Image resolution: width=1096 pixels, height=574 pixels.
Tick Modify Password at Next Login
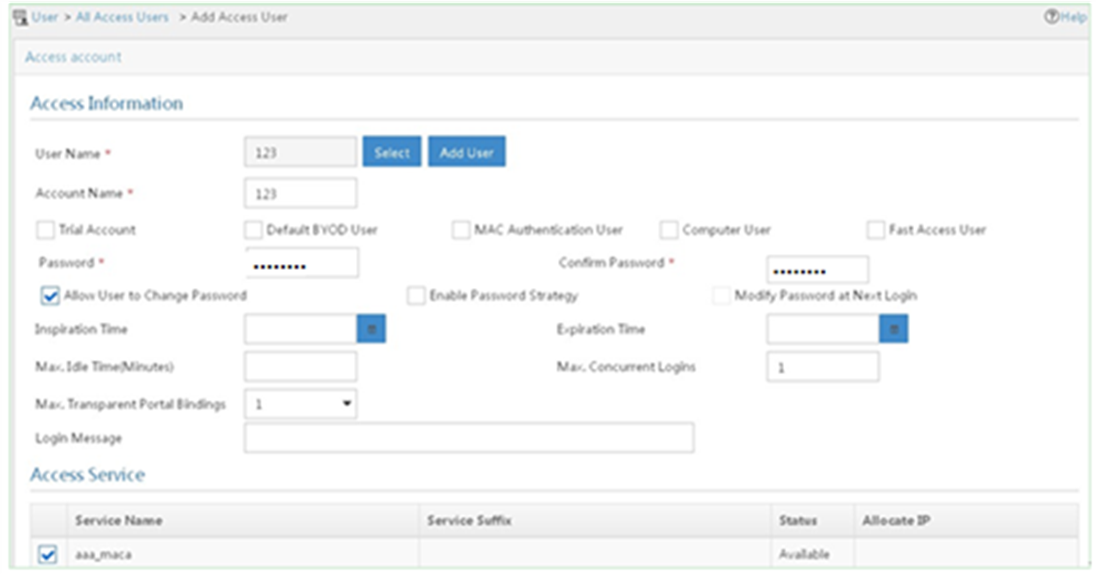pyautogui.click(x=721, y=296)
